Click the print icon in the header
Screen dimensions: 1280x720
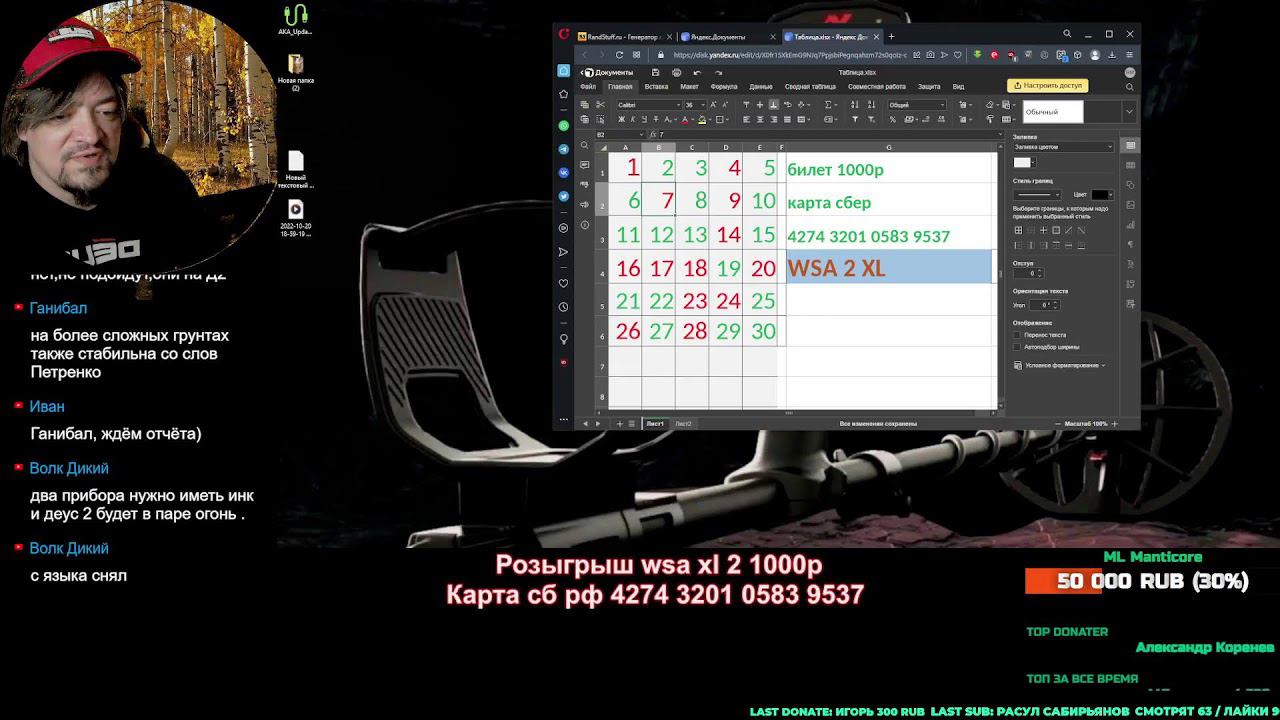676,72
